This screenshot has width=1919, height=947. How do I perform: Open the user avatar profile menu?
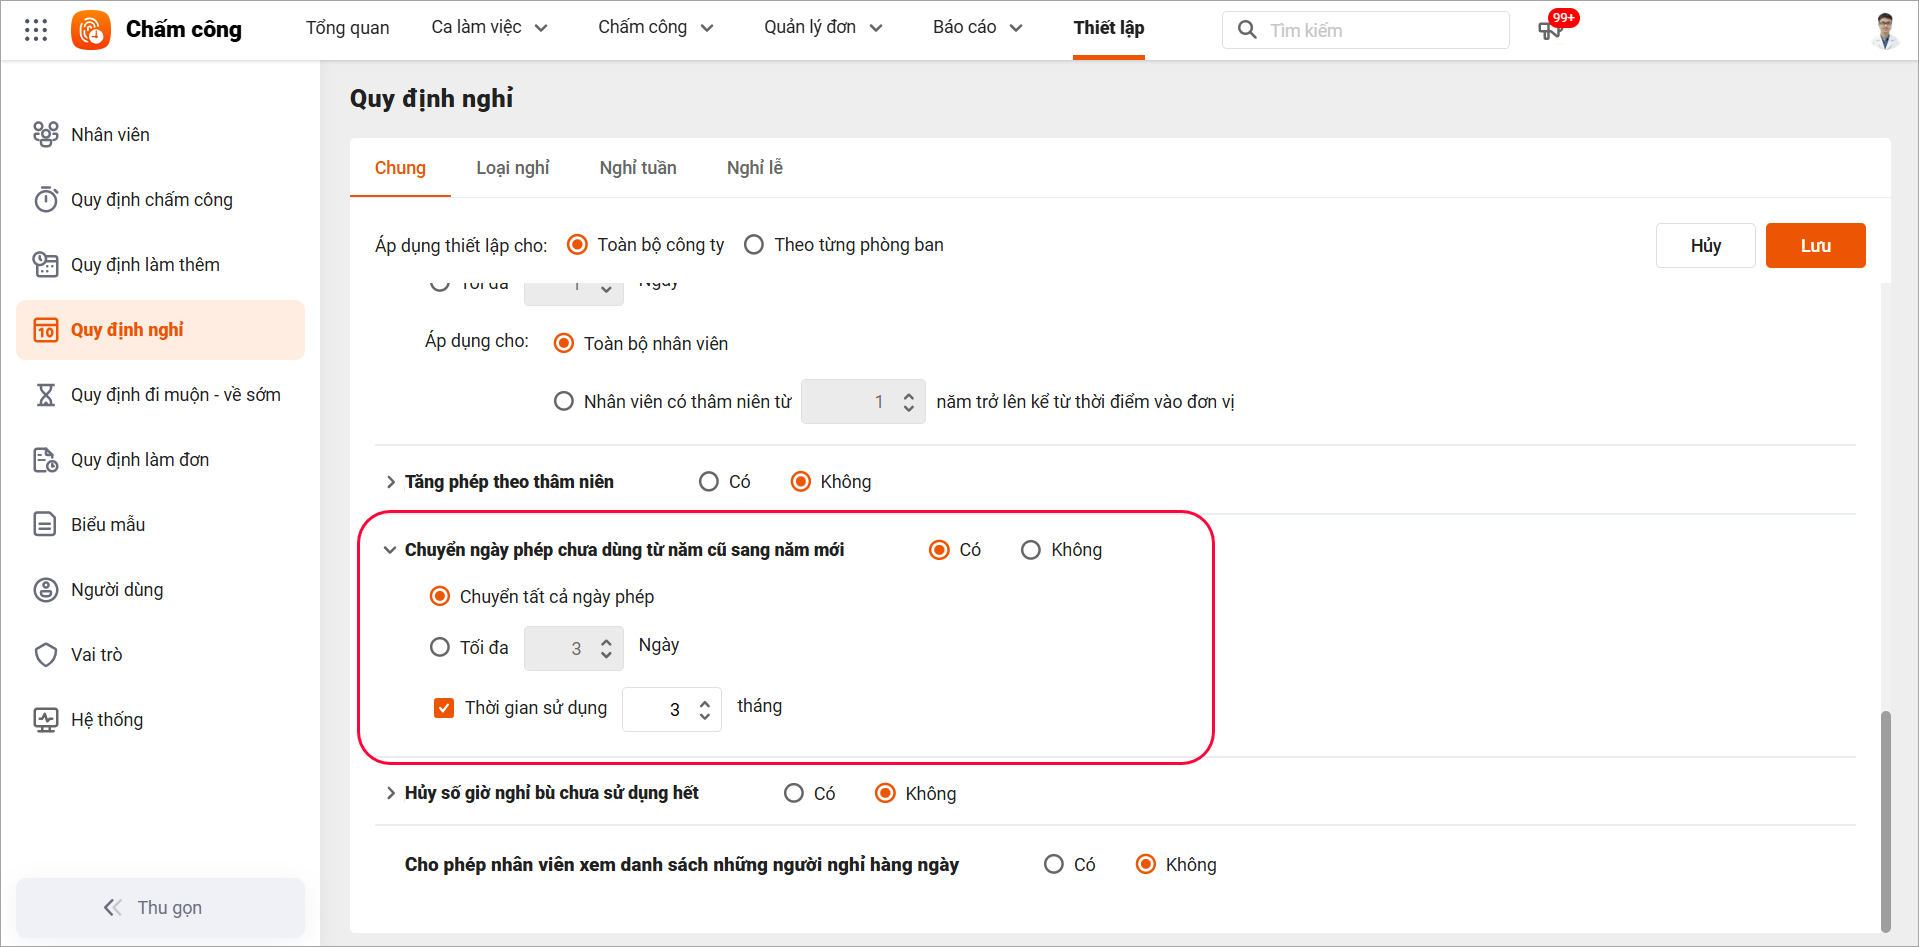(1885, 30)
